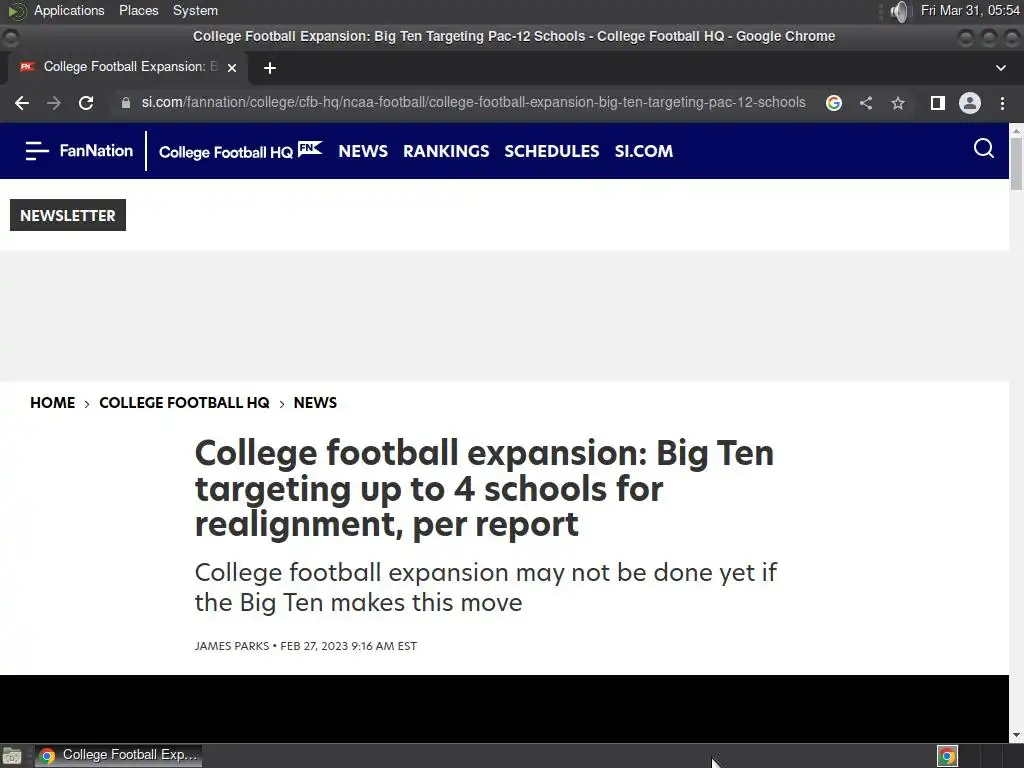The image size is (1024, 768).
Task: Reload the current page
Action: [86, 103]
